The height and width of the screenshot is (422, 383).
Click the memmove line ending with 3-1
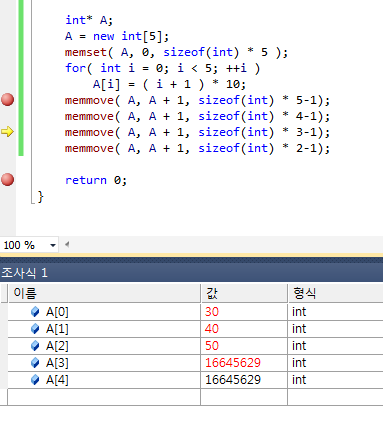pyautogui.click(x=197, y=132)
